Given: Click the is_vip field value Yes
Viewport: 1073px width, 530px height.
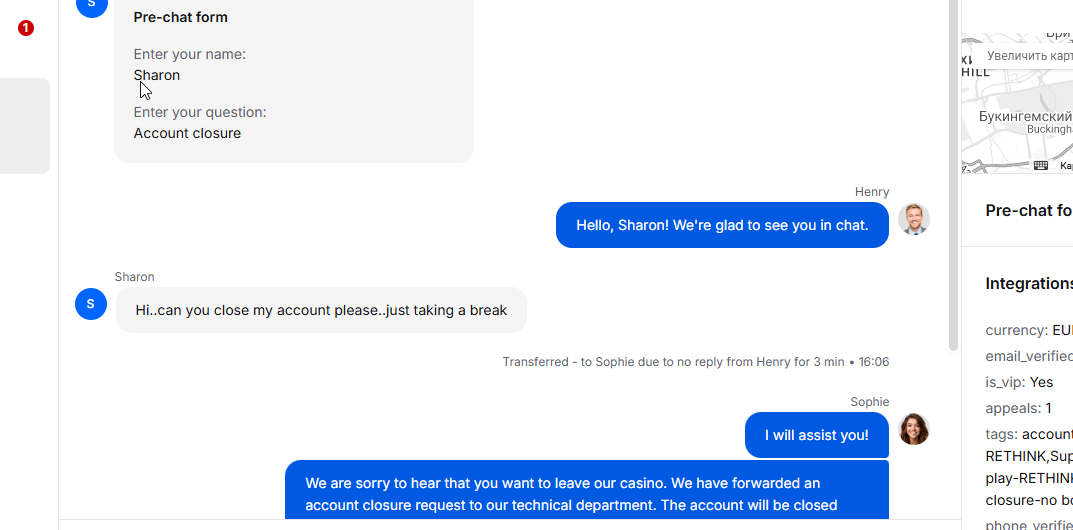Looking at the screenshot, I should click(1041, 382).
